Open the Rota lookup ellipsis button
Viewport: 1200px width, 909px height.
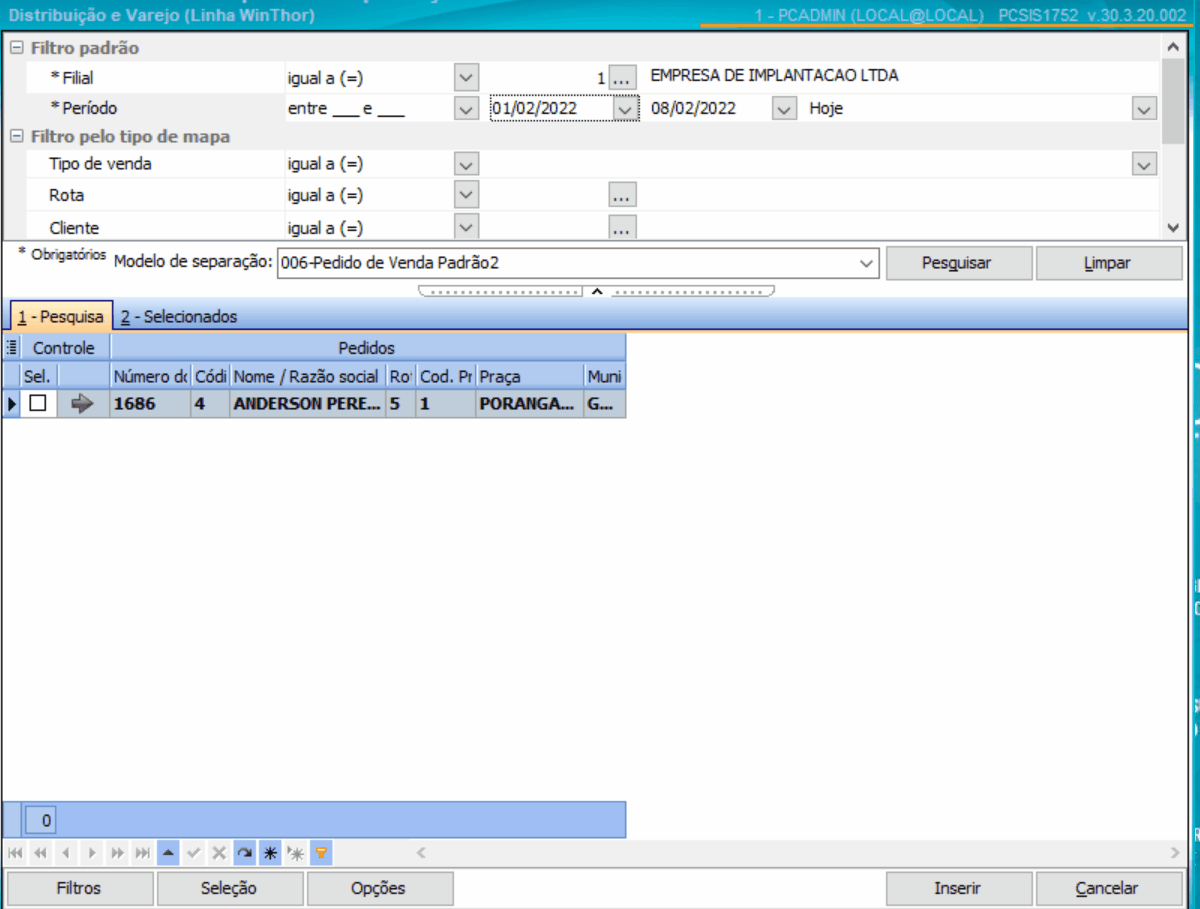click(x=622, y=195)
